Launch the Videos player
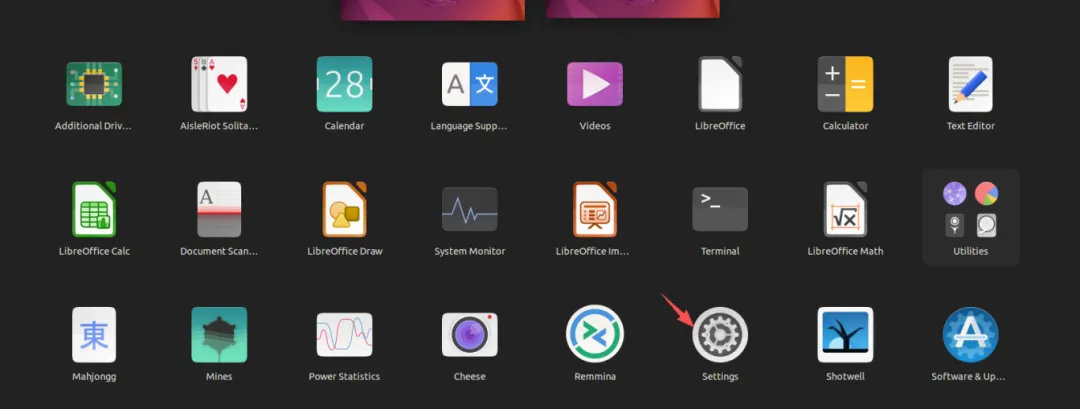Screen dimensions: 1080x409 point(595,84)
